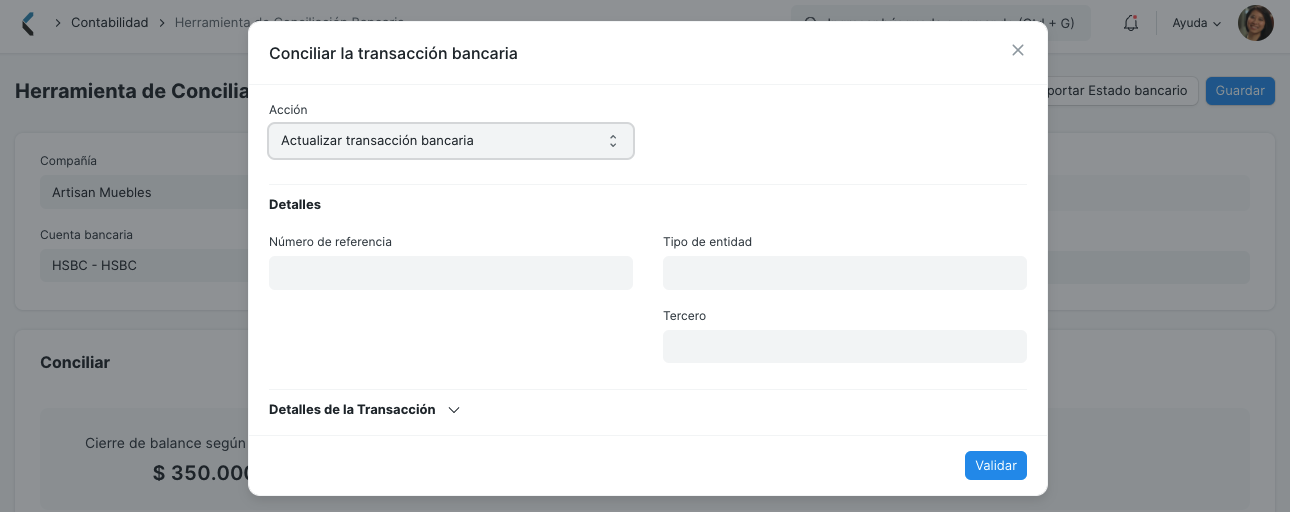Click the $ 350.00 balance amount
The width and height of the screenshot is (1290, 512).
[200, 473]
